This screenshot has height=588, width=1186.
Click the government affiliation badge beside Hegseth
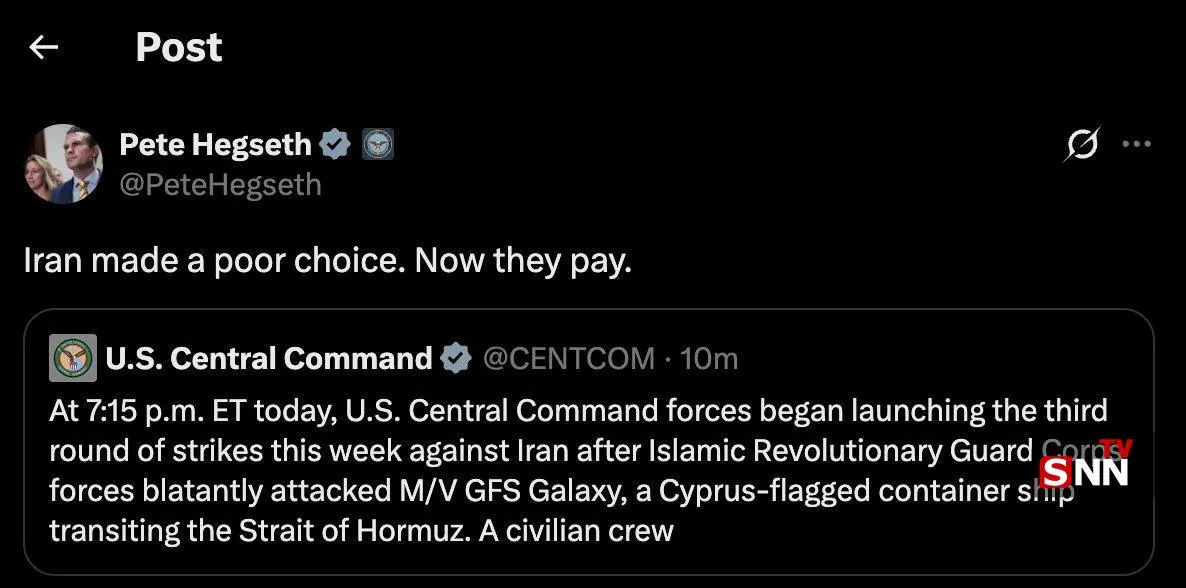click(377, 144)
